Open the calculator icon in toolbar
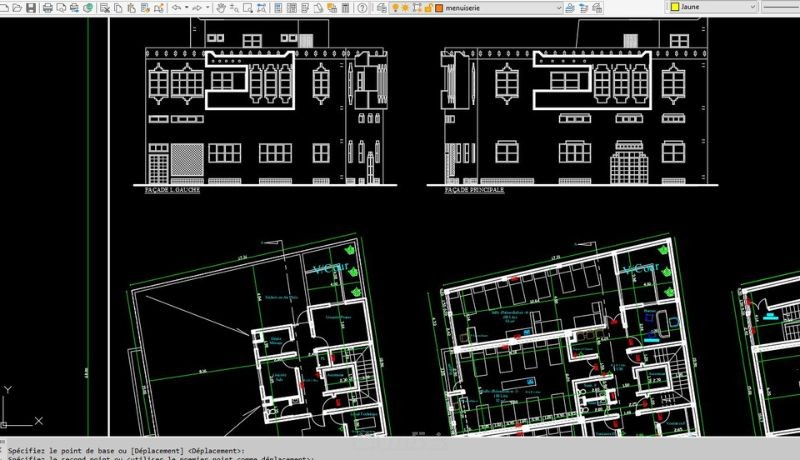The image size is (800, 460). coord(346,8)
